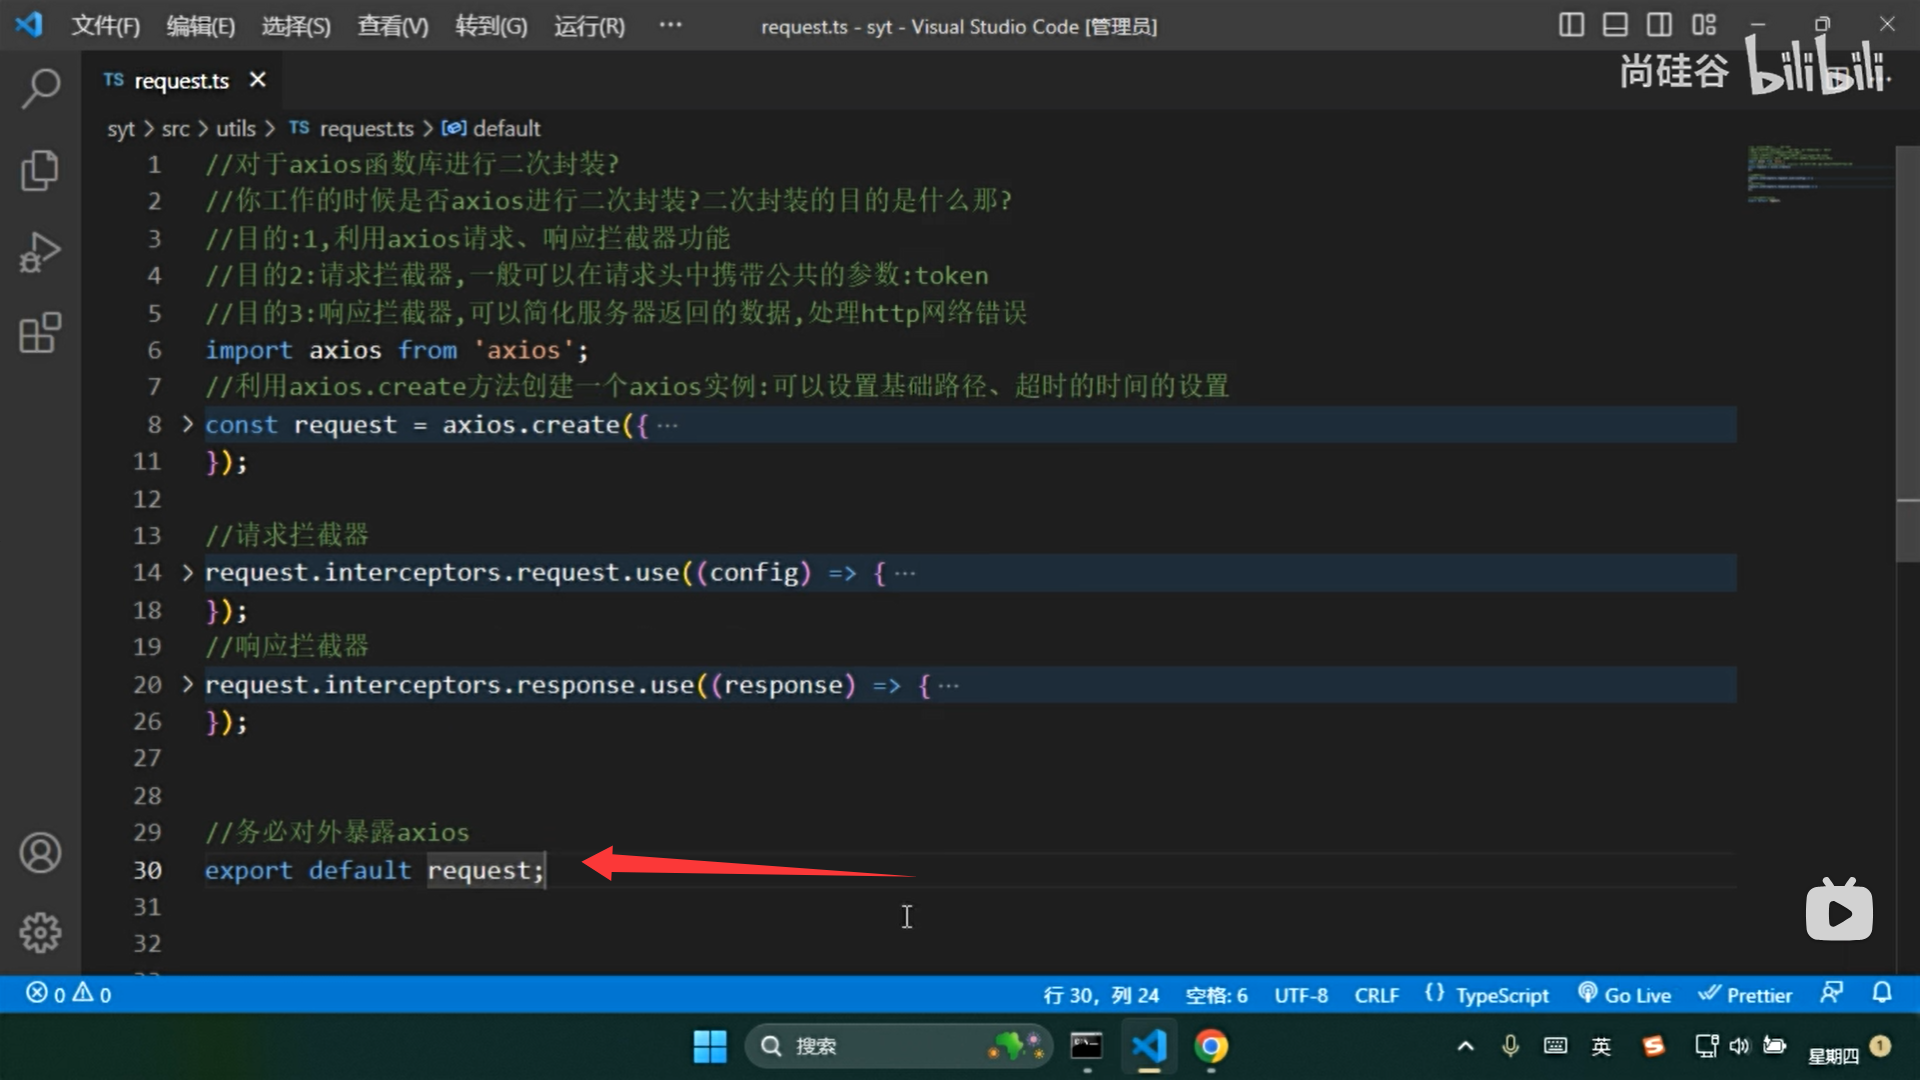Toggle the bottom panel layout button
Image resolution: width=1920 pixels, height=1080 pixels.
(1615, 25)
